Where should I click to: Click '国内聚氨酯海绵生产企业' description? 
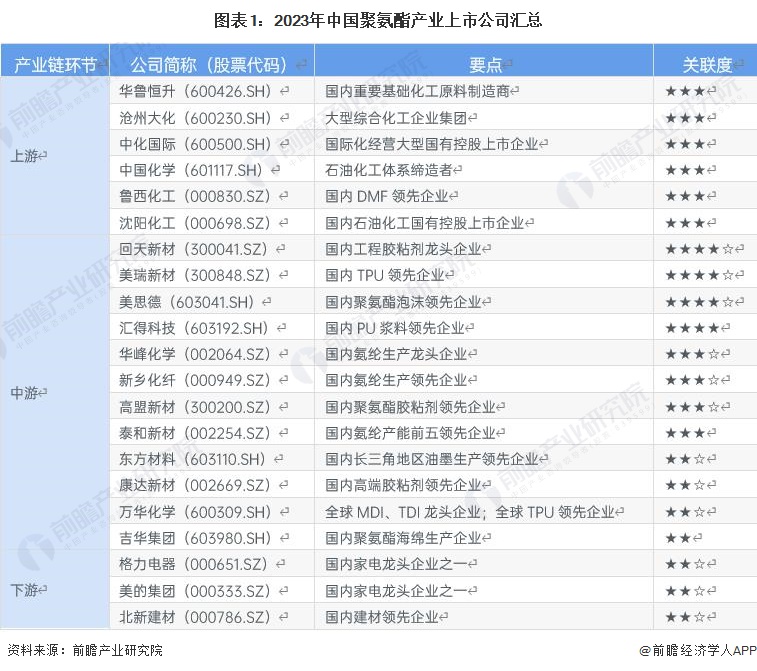[x=404, y=538]
